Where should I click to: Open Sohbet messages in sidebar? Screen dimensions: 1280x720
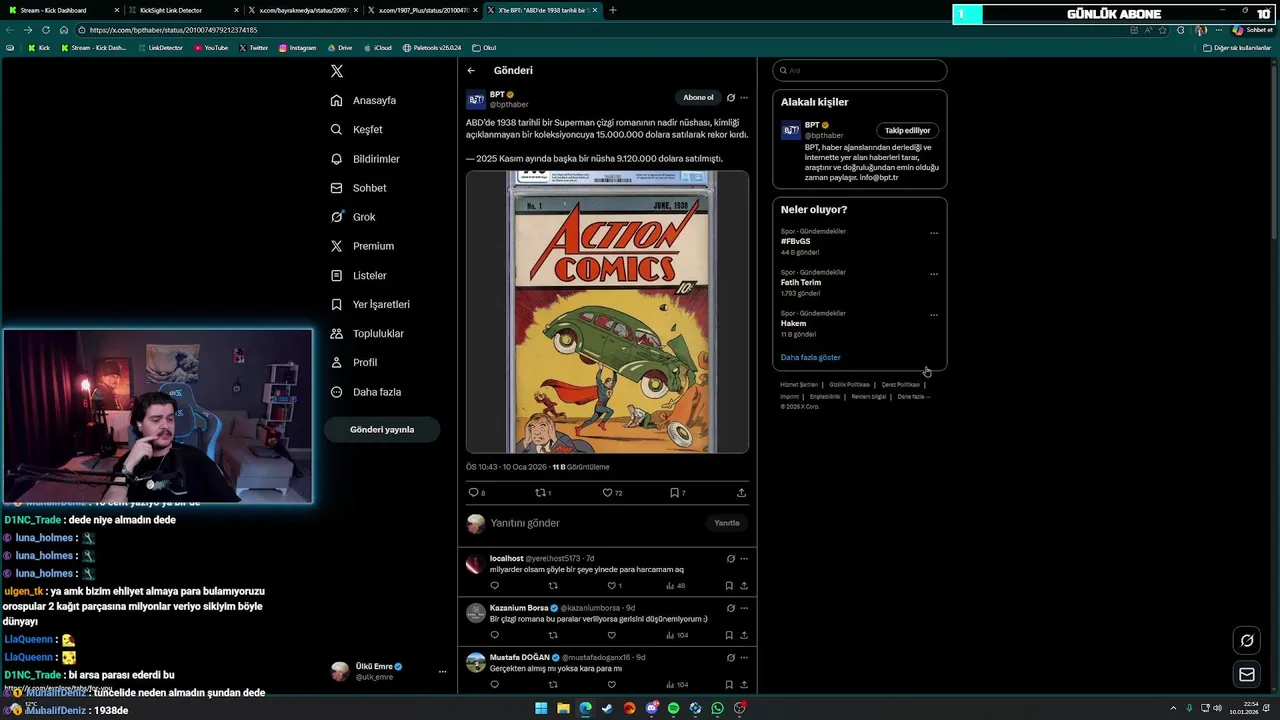pos(358,188)
